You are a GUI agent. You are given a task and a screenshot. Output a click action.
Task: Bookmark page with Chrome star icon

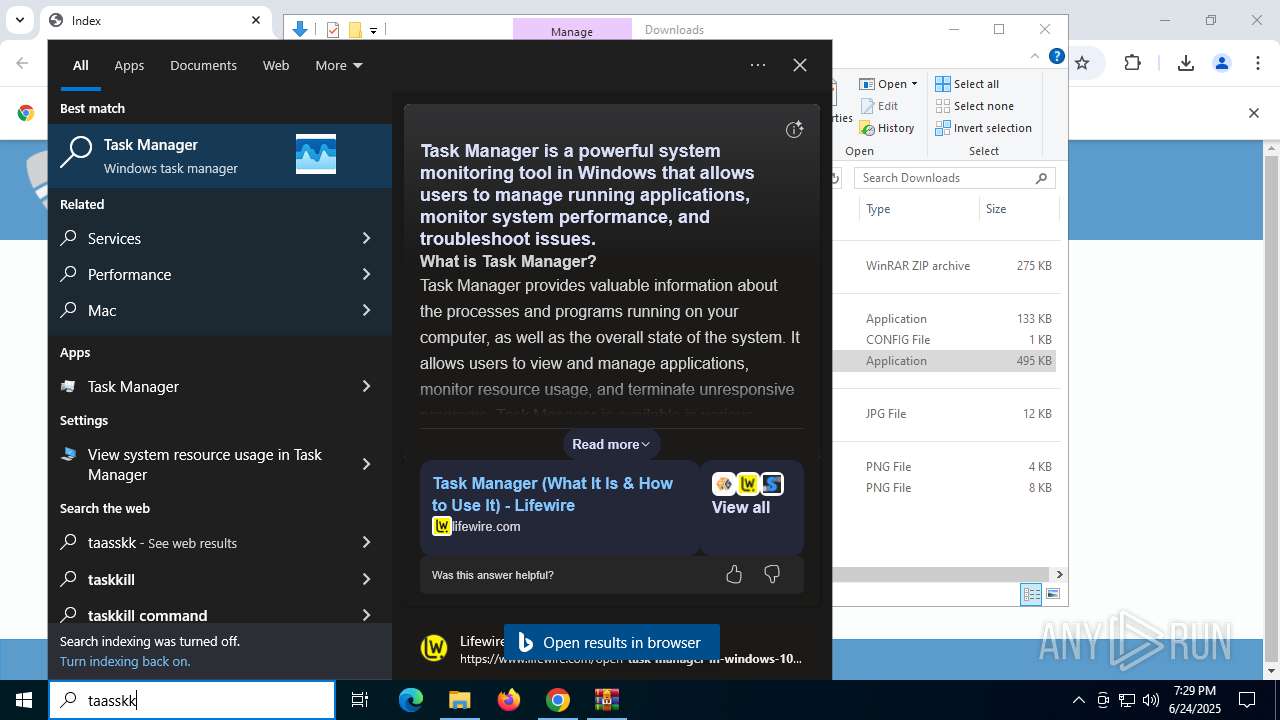(1082, 63)
